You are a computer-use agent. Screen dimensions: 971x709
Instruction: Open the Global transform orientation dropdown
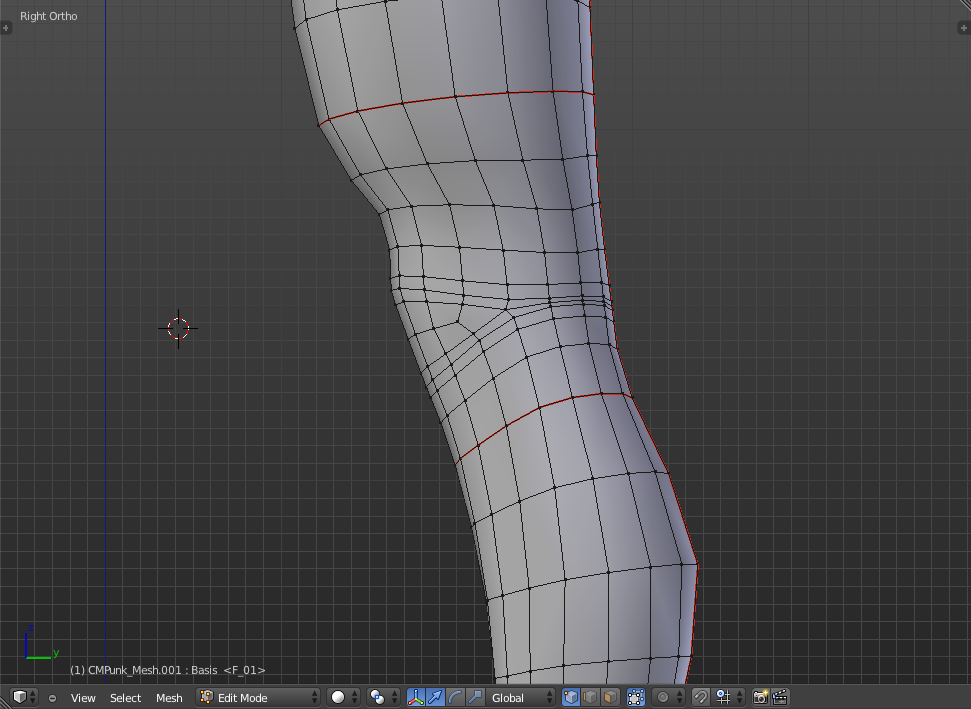coord(520,697)
